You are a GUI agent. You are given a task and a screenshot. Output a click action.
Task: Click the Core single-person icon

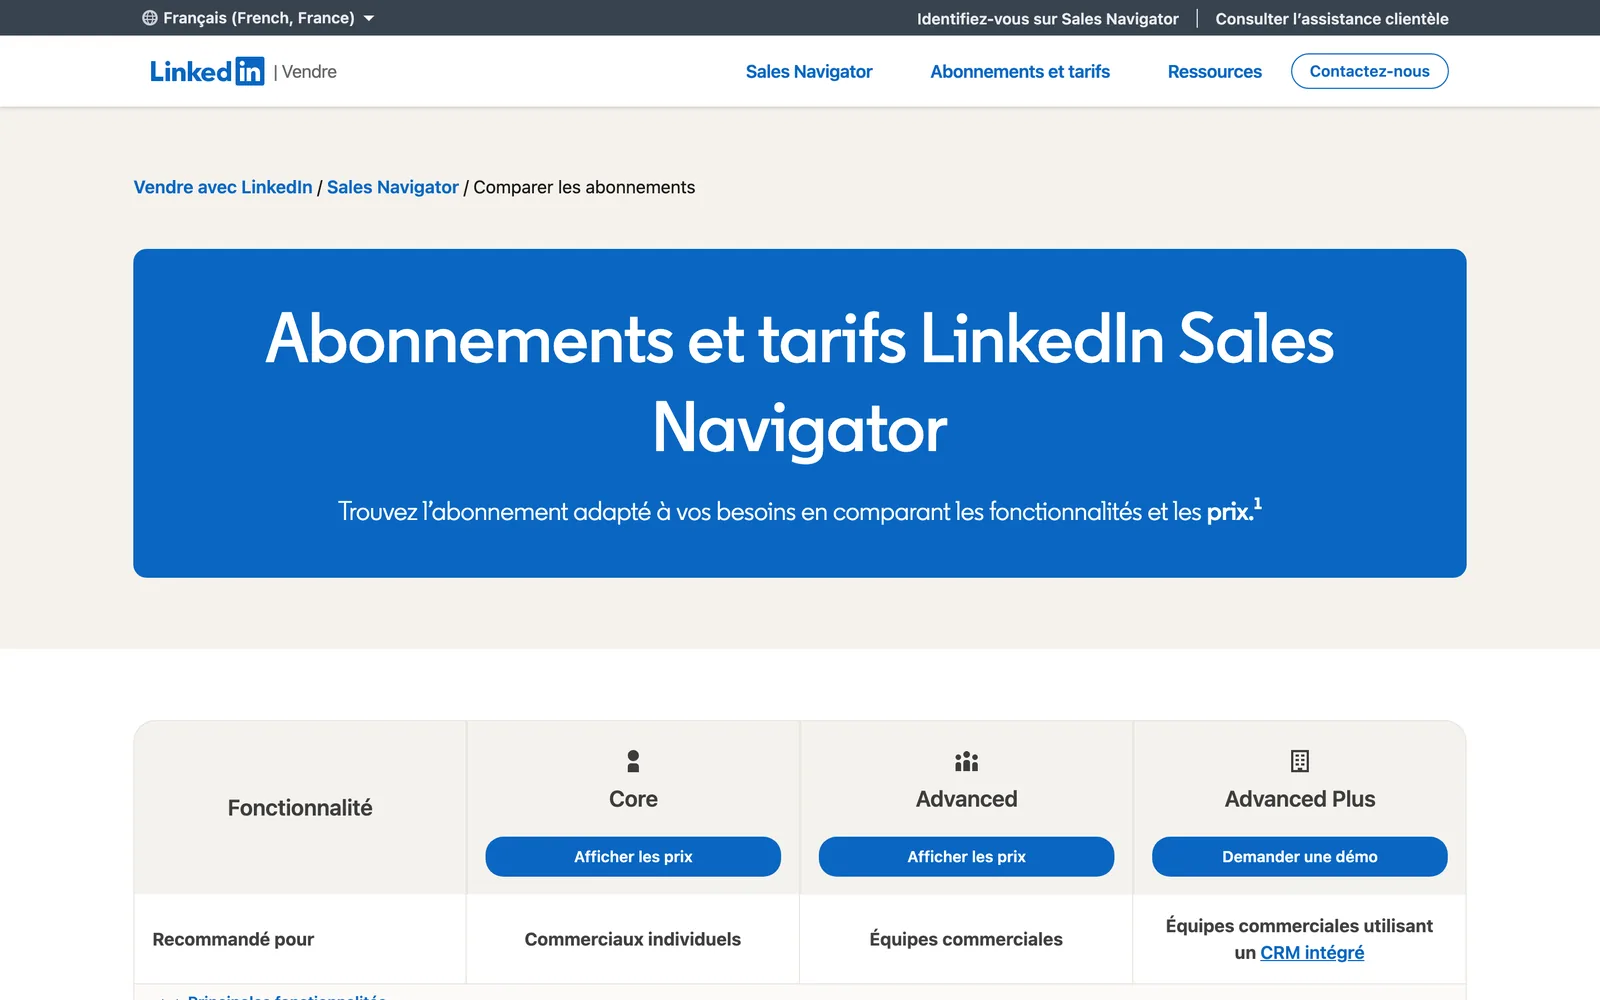633,761
